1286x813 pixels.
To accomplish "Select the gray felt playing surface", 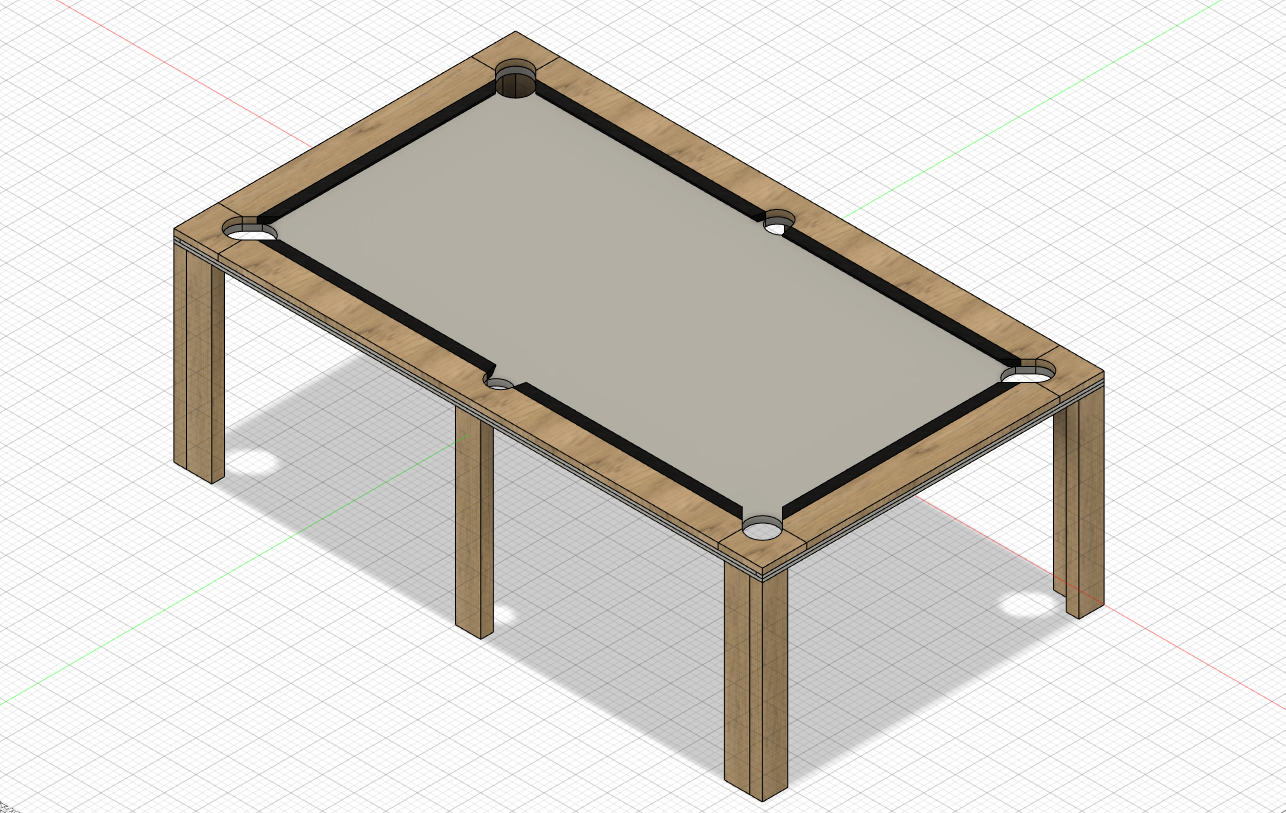I will coord(640,290).
